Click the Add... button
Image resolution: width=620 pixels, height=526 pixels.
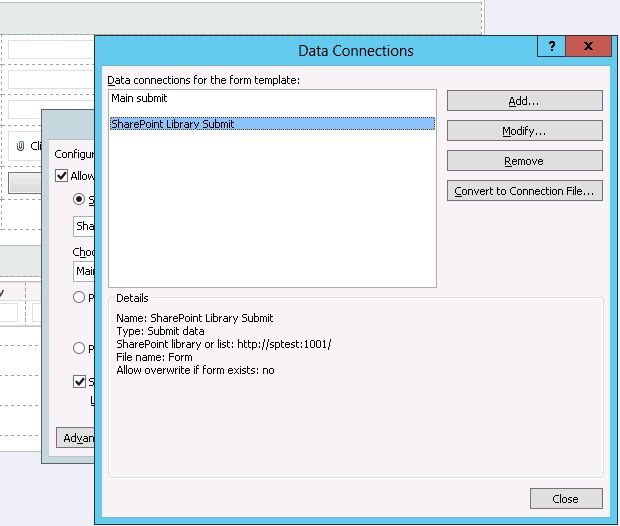[524, 101]
